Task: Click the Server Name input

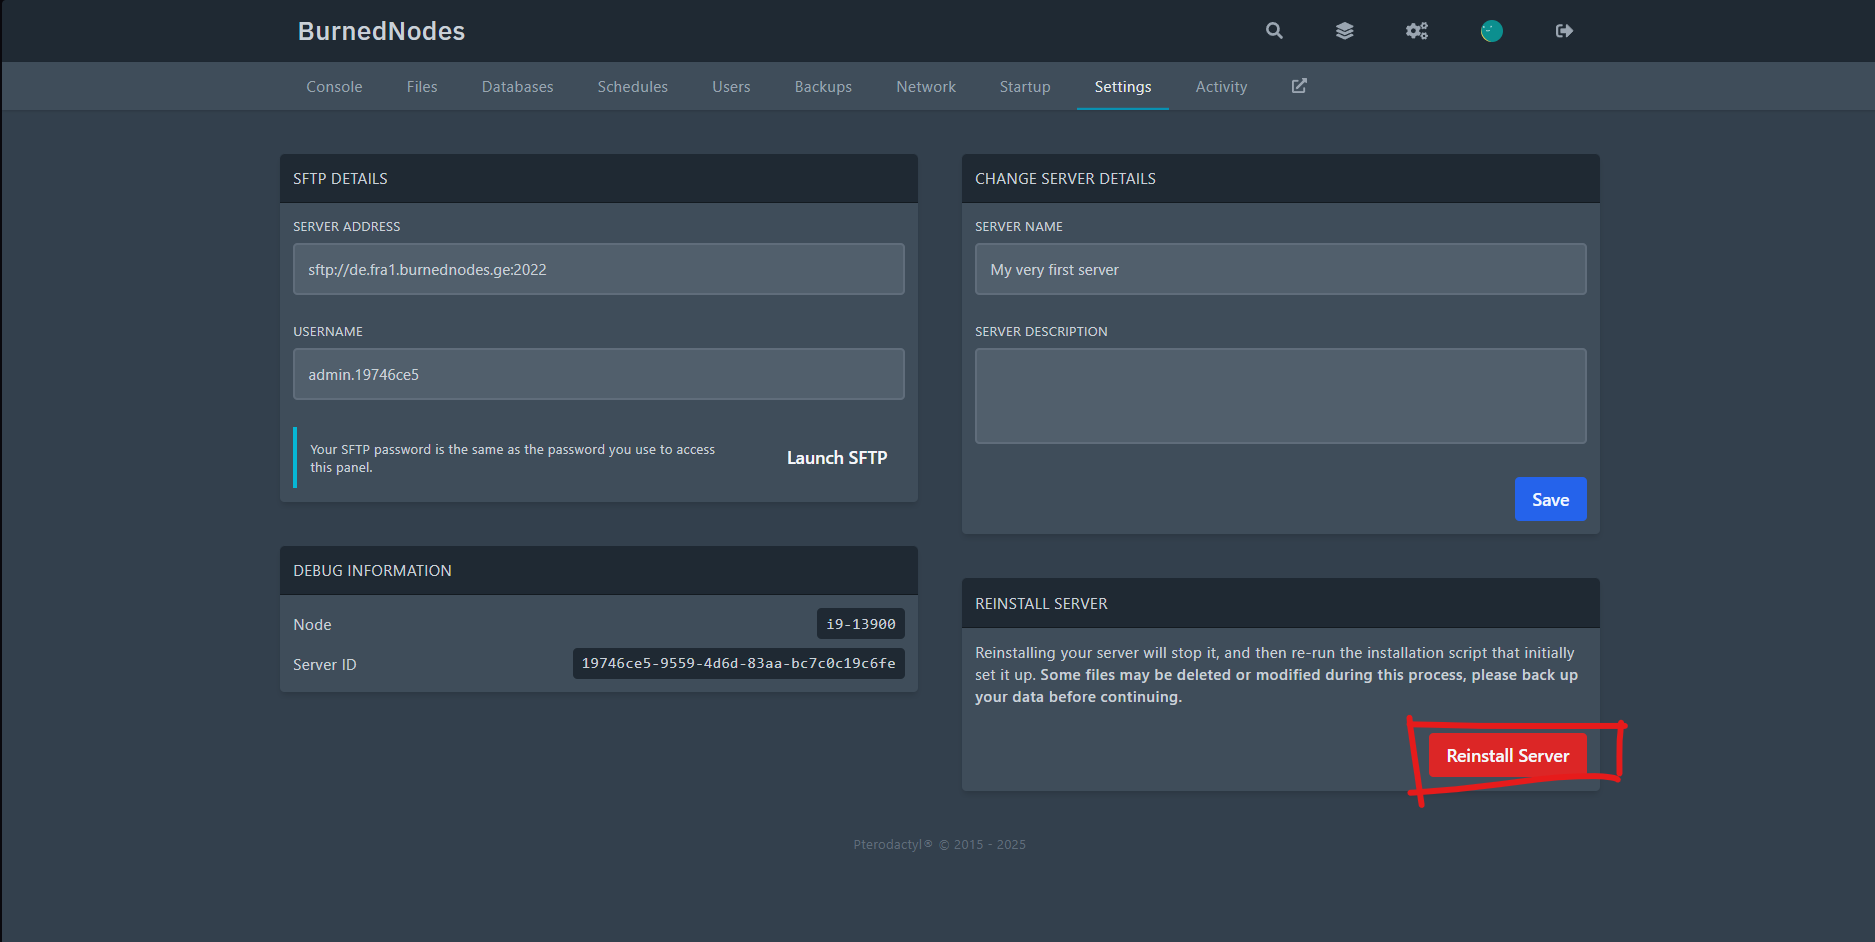Action: [1281, 269]
